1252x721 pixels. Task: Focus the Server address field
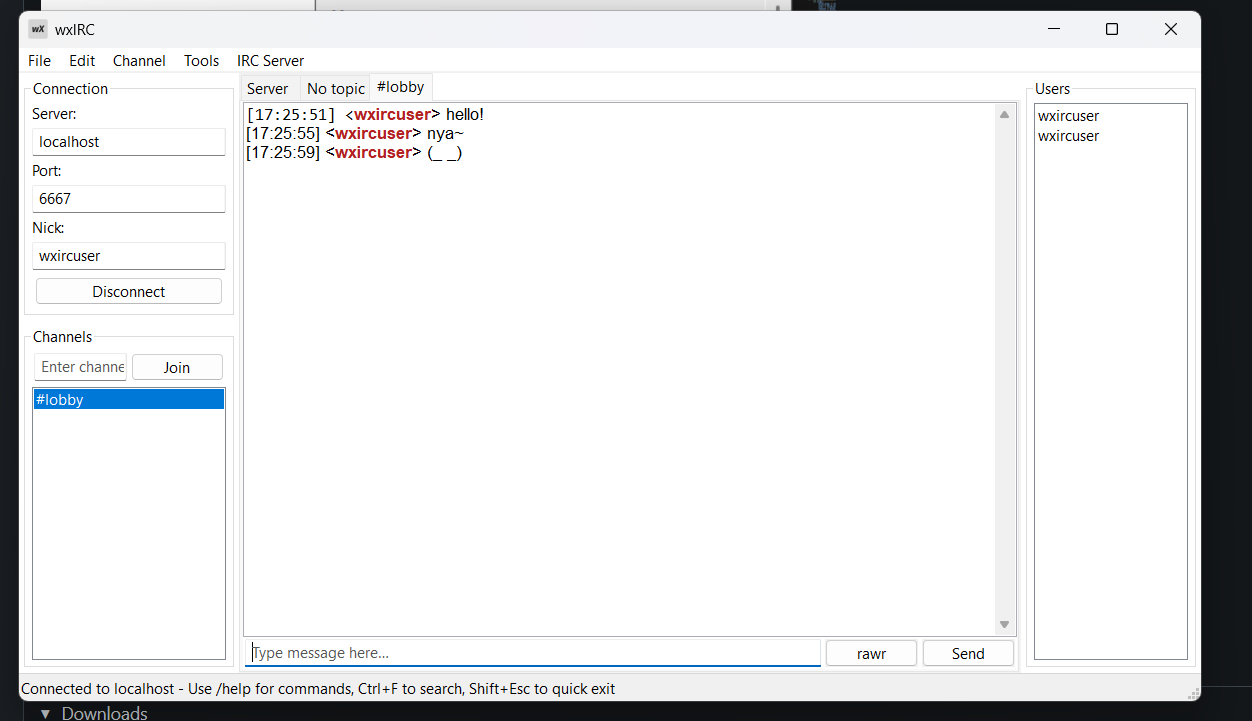(128, 142)
